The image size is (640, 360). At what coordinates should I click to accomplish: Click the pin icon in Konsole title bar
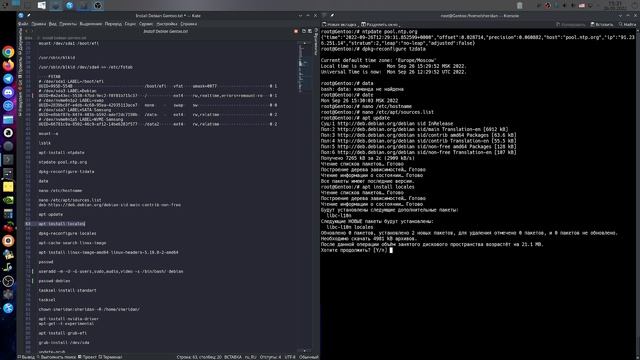pyautogui.click(x=332, y=16)
